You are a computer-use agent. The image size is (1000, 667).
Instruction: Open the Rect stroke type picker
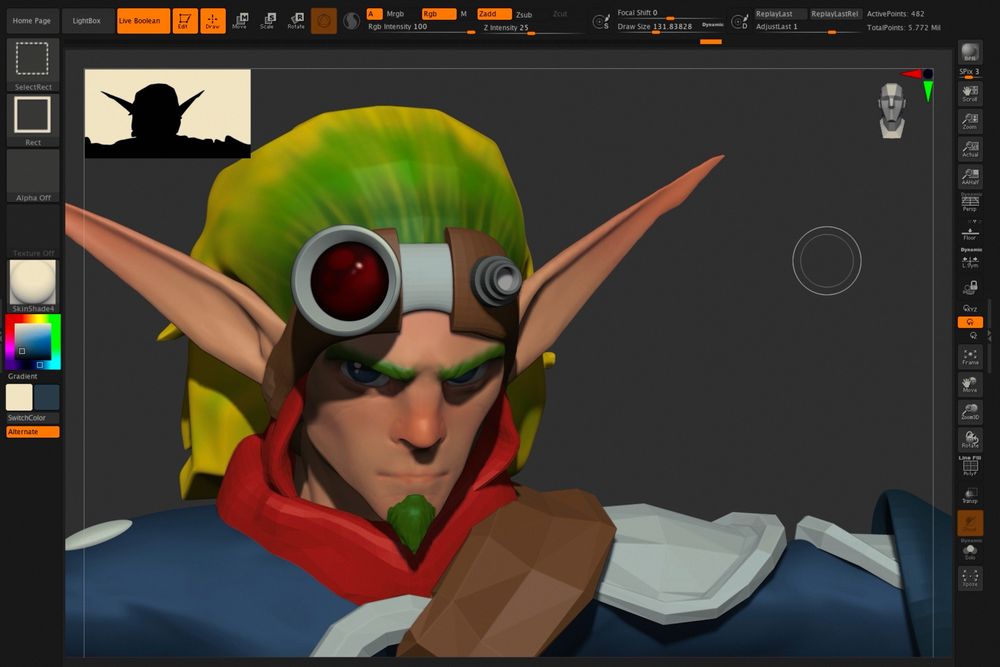pos(33,121)
